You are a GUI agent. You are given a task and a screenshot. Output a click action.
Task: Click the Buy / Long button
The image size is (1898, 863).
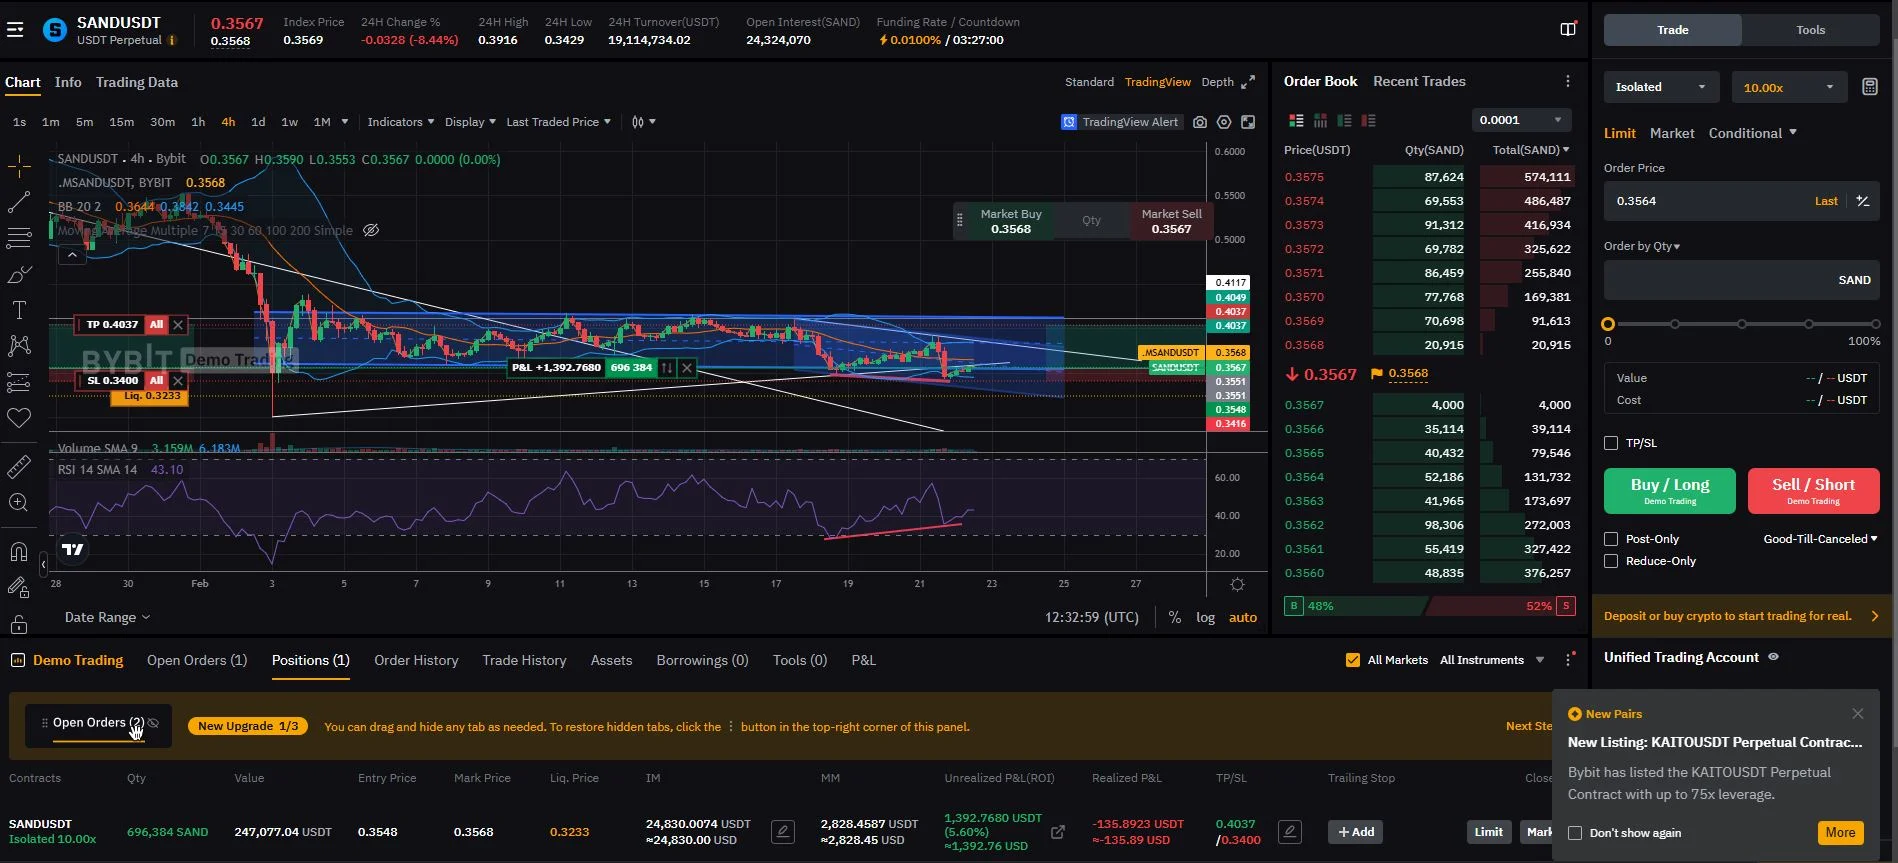[x=1669, y=490]
